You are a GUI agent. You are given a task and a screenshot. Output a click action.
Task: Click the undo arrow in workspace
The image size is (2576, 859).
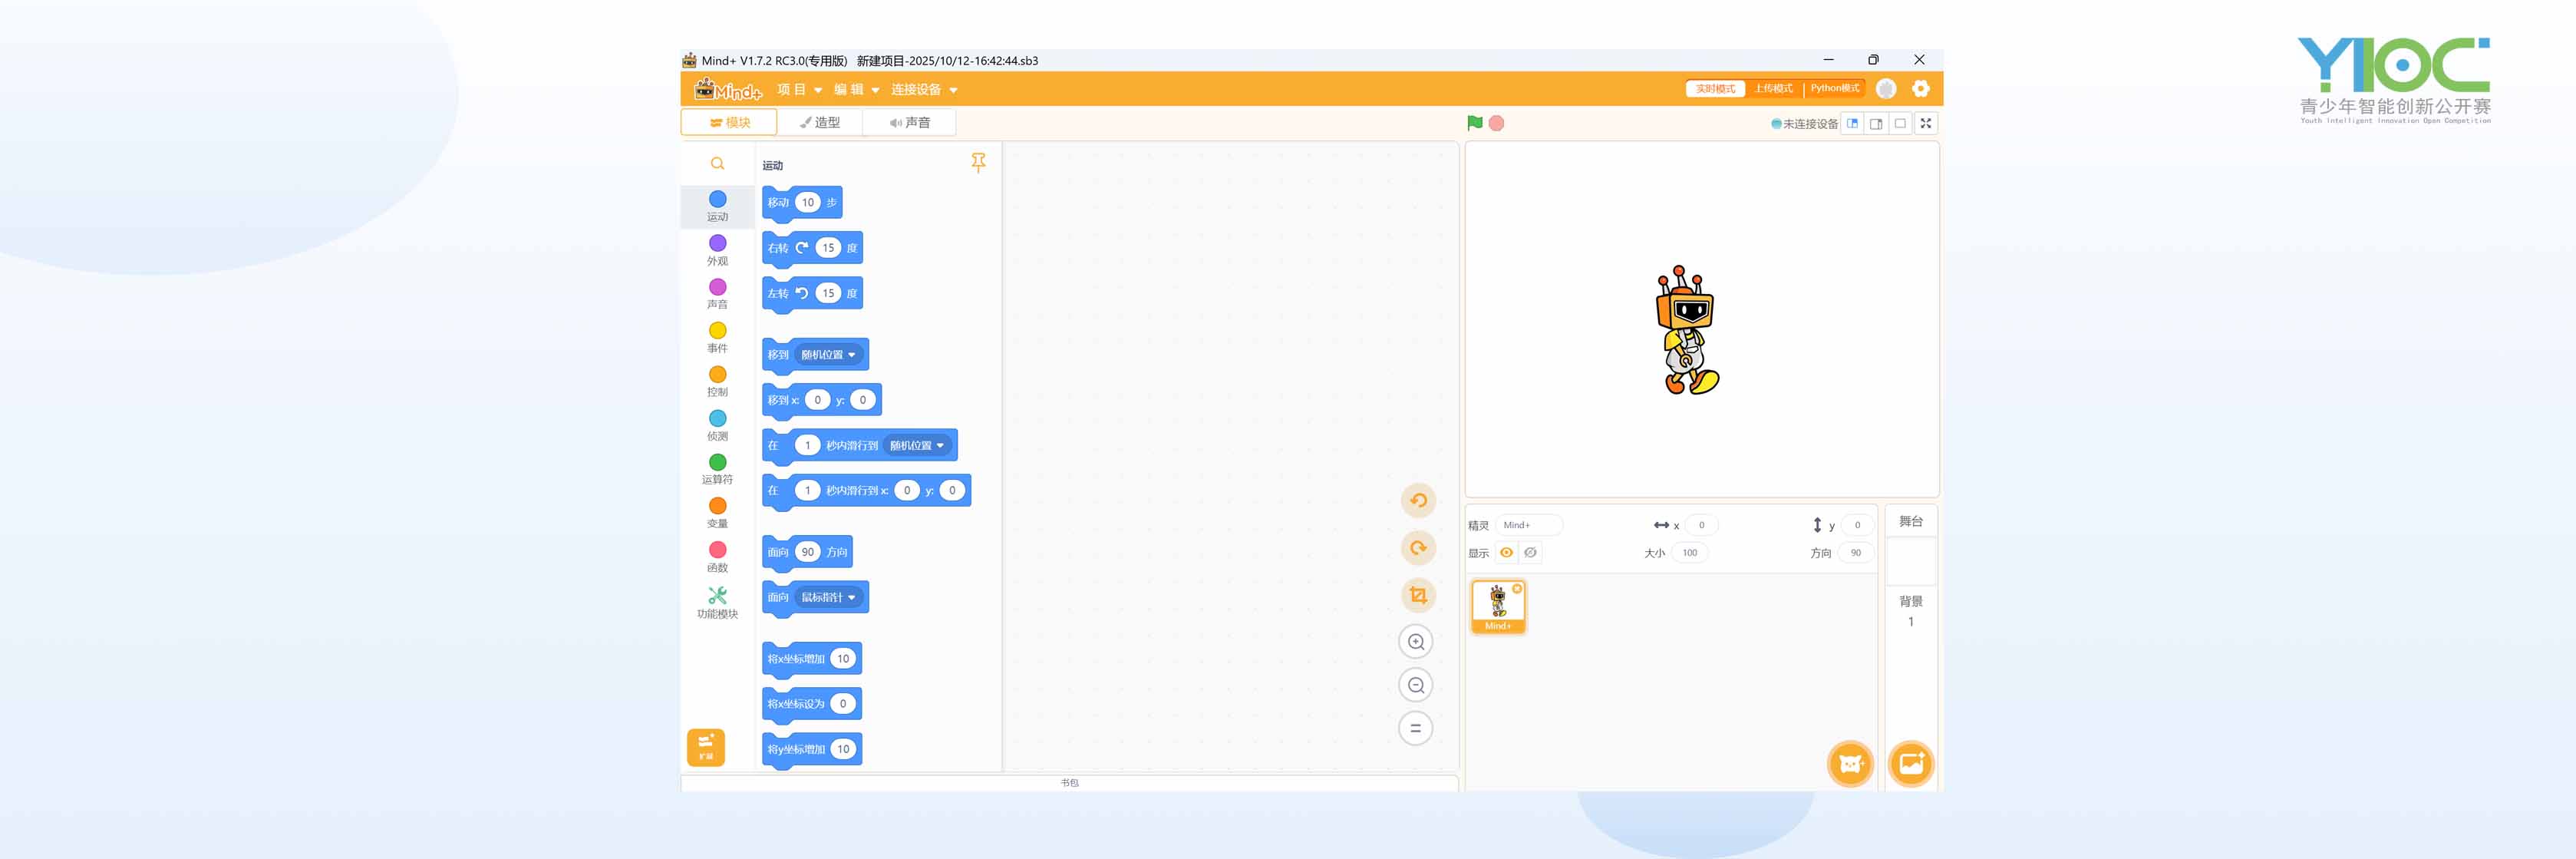[1417, 500]
